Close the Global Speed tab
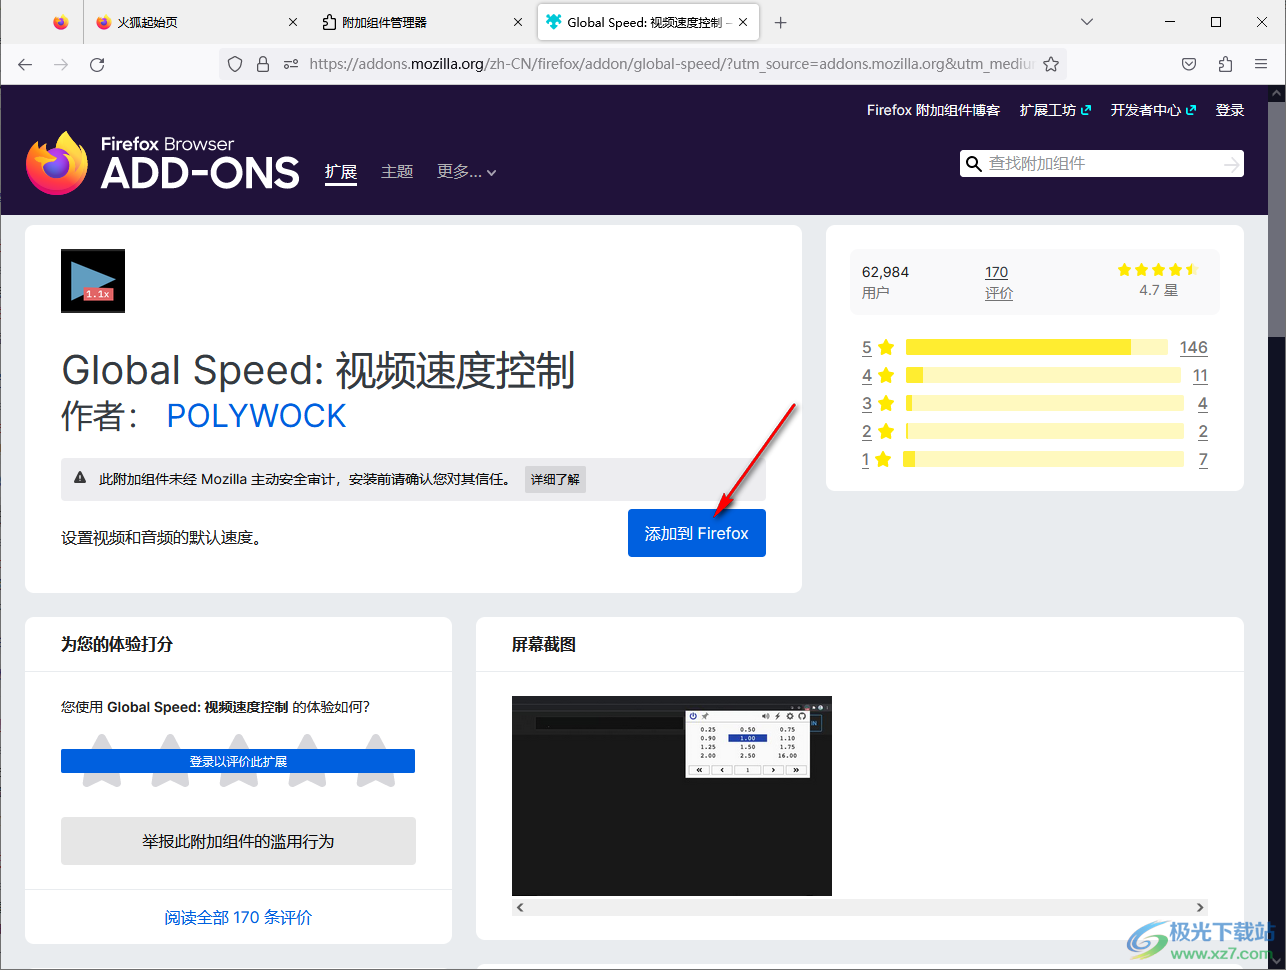1286x970 pixels. click(743, 22)
